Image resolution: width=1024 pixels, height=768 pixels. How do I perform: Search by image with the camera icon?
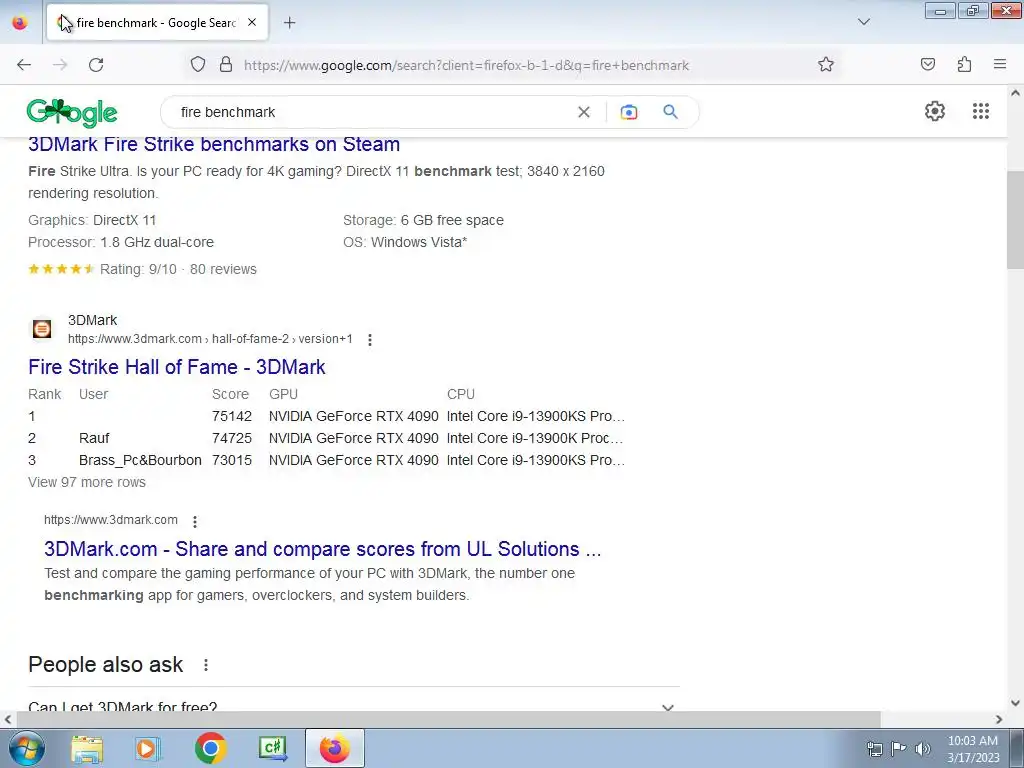629,112
